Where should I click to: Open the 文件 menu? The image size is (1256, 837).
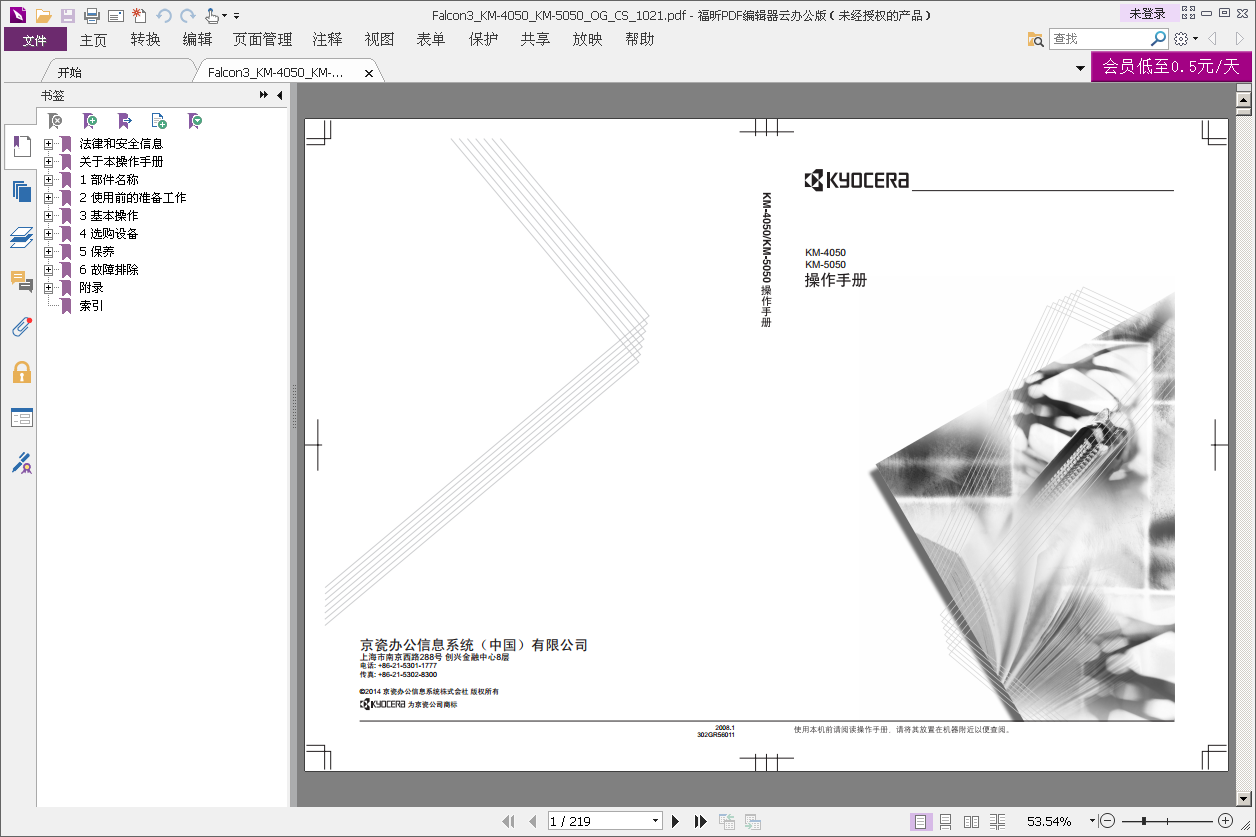pyautogui.click(x=35, y=39)
